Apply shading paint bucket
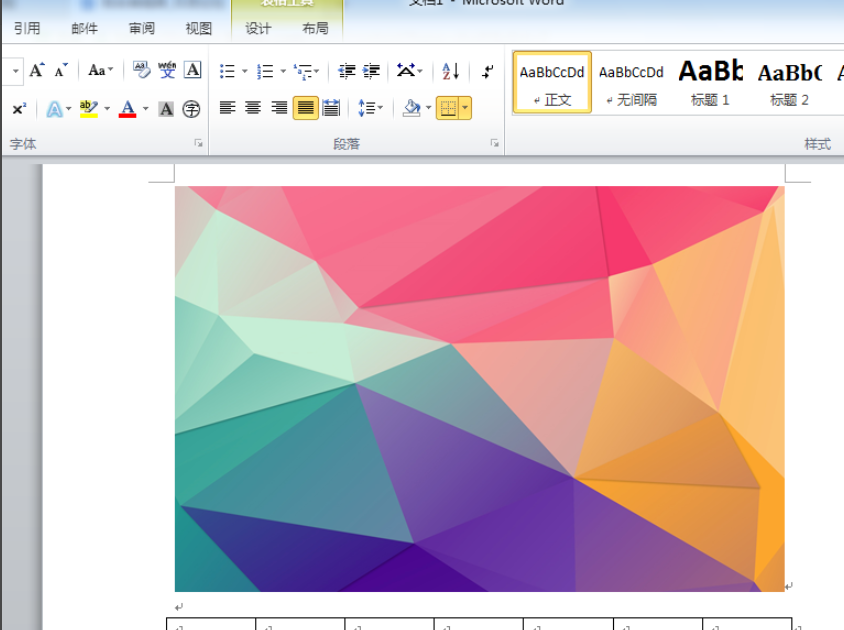Viewport: 844px width, 630px height. tap(412, 108)
